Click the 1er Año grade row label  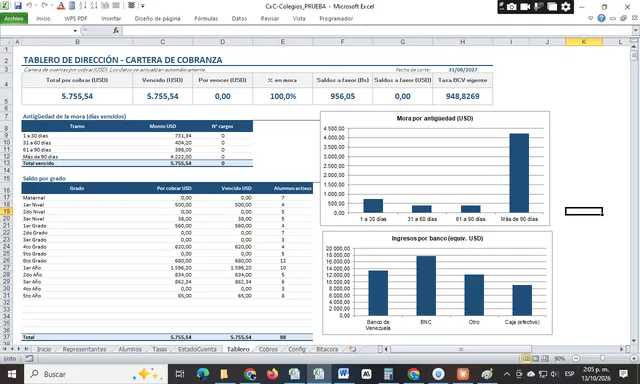click(x=32, y=268)
